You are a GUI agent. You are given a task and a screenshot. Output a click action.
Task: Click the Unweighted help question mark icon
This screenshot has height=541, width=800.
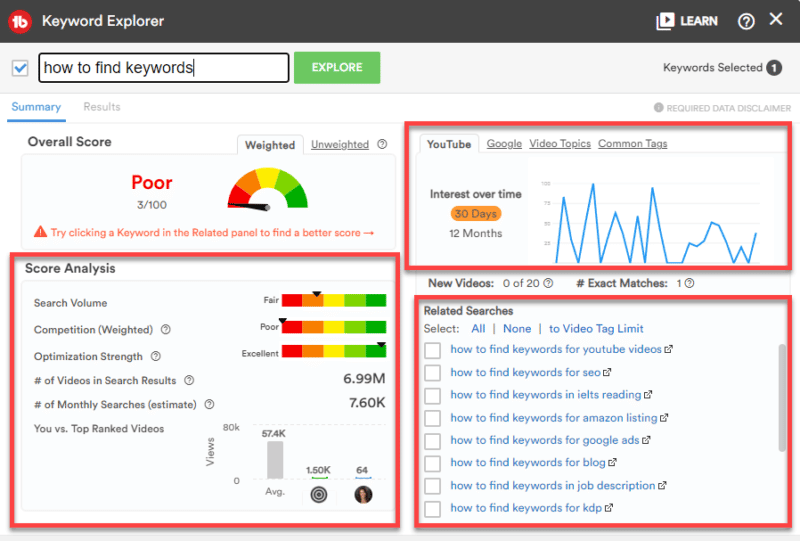click(x=382, y=144)
